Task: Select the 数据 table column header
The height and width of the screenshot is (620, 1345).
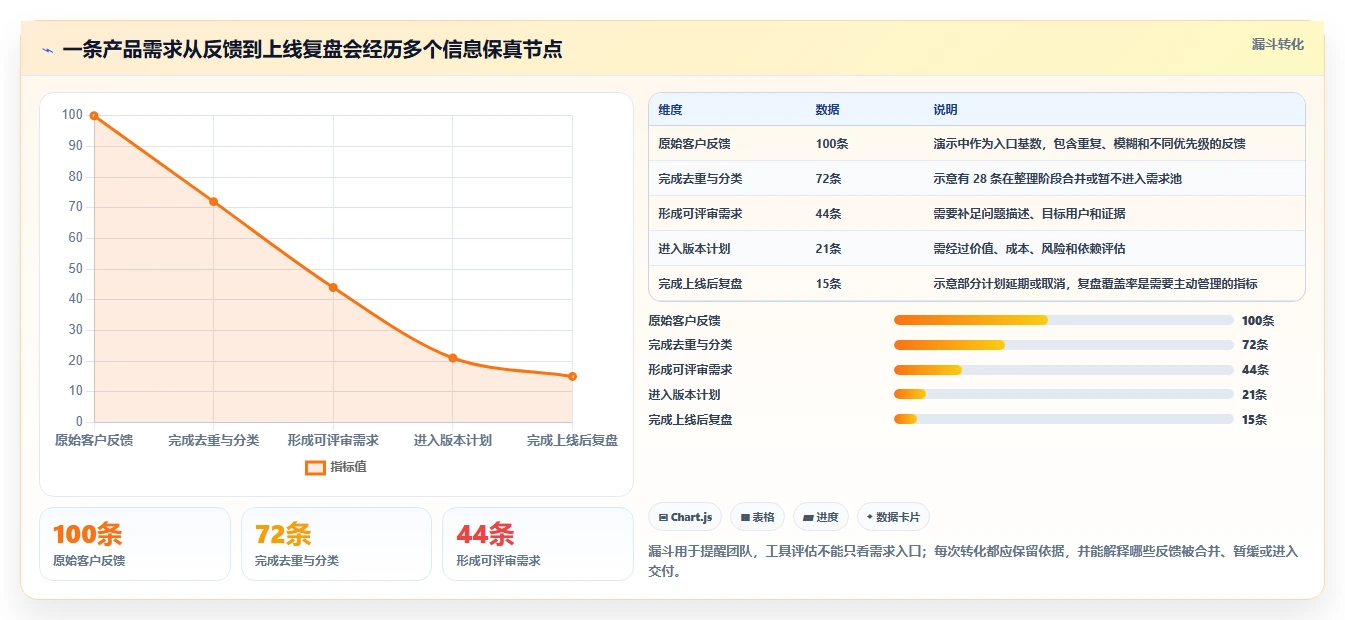Action: click(828, 110)
